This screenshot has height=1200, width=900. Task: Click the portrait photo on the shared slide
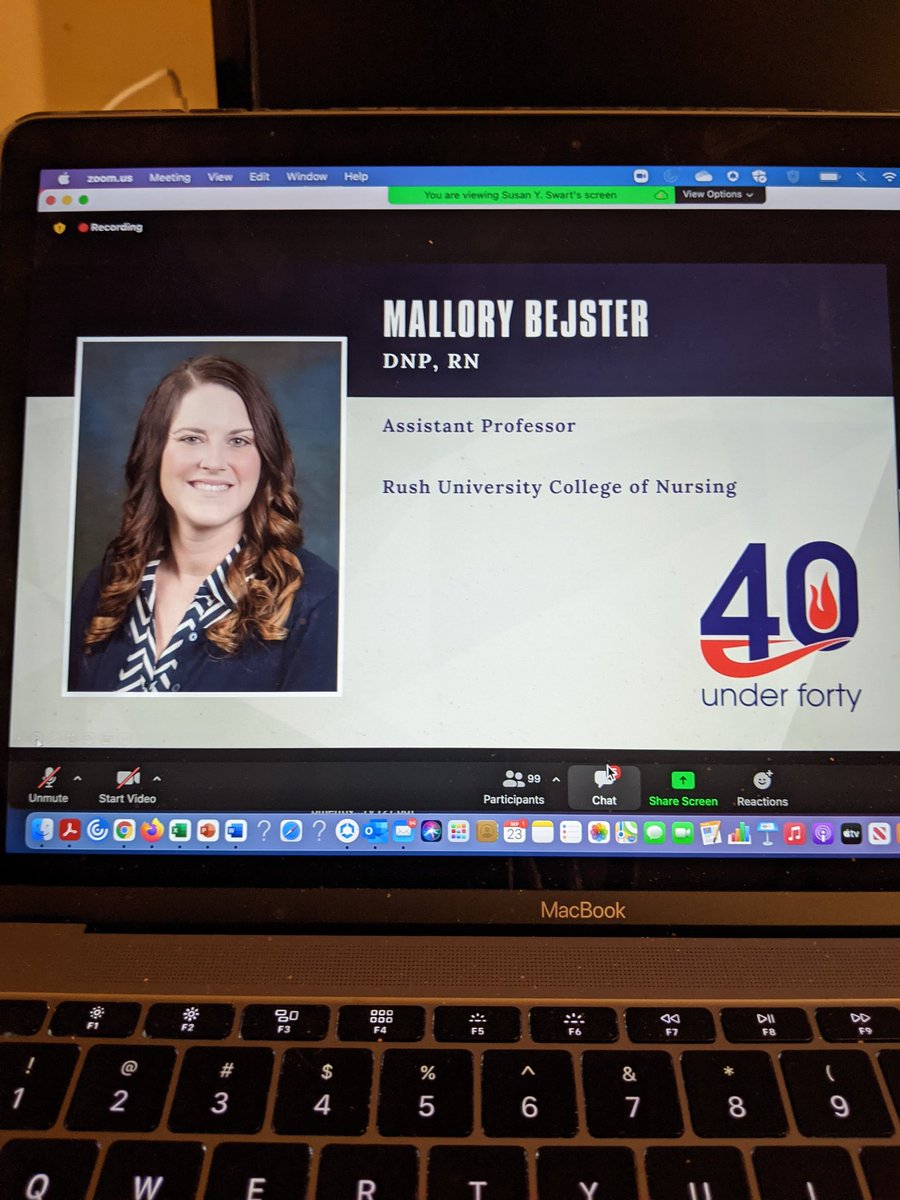click(205, 516)
